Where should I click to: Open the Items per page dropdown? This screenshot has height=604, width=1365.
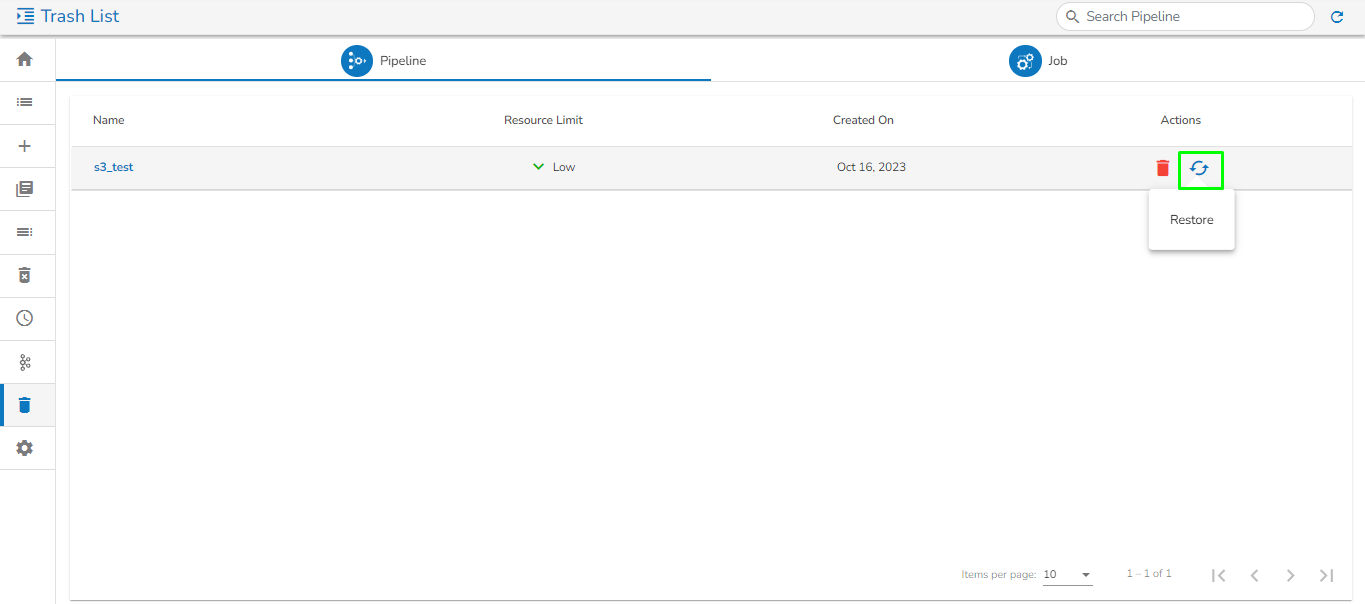pos(1067,575)
